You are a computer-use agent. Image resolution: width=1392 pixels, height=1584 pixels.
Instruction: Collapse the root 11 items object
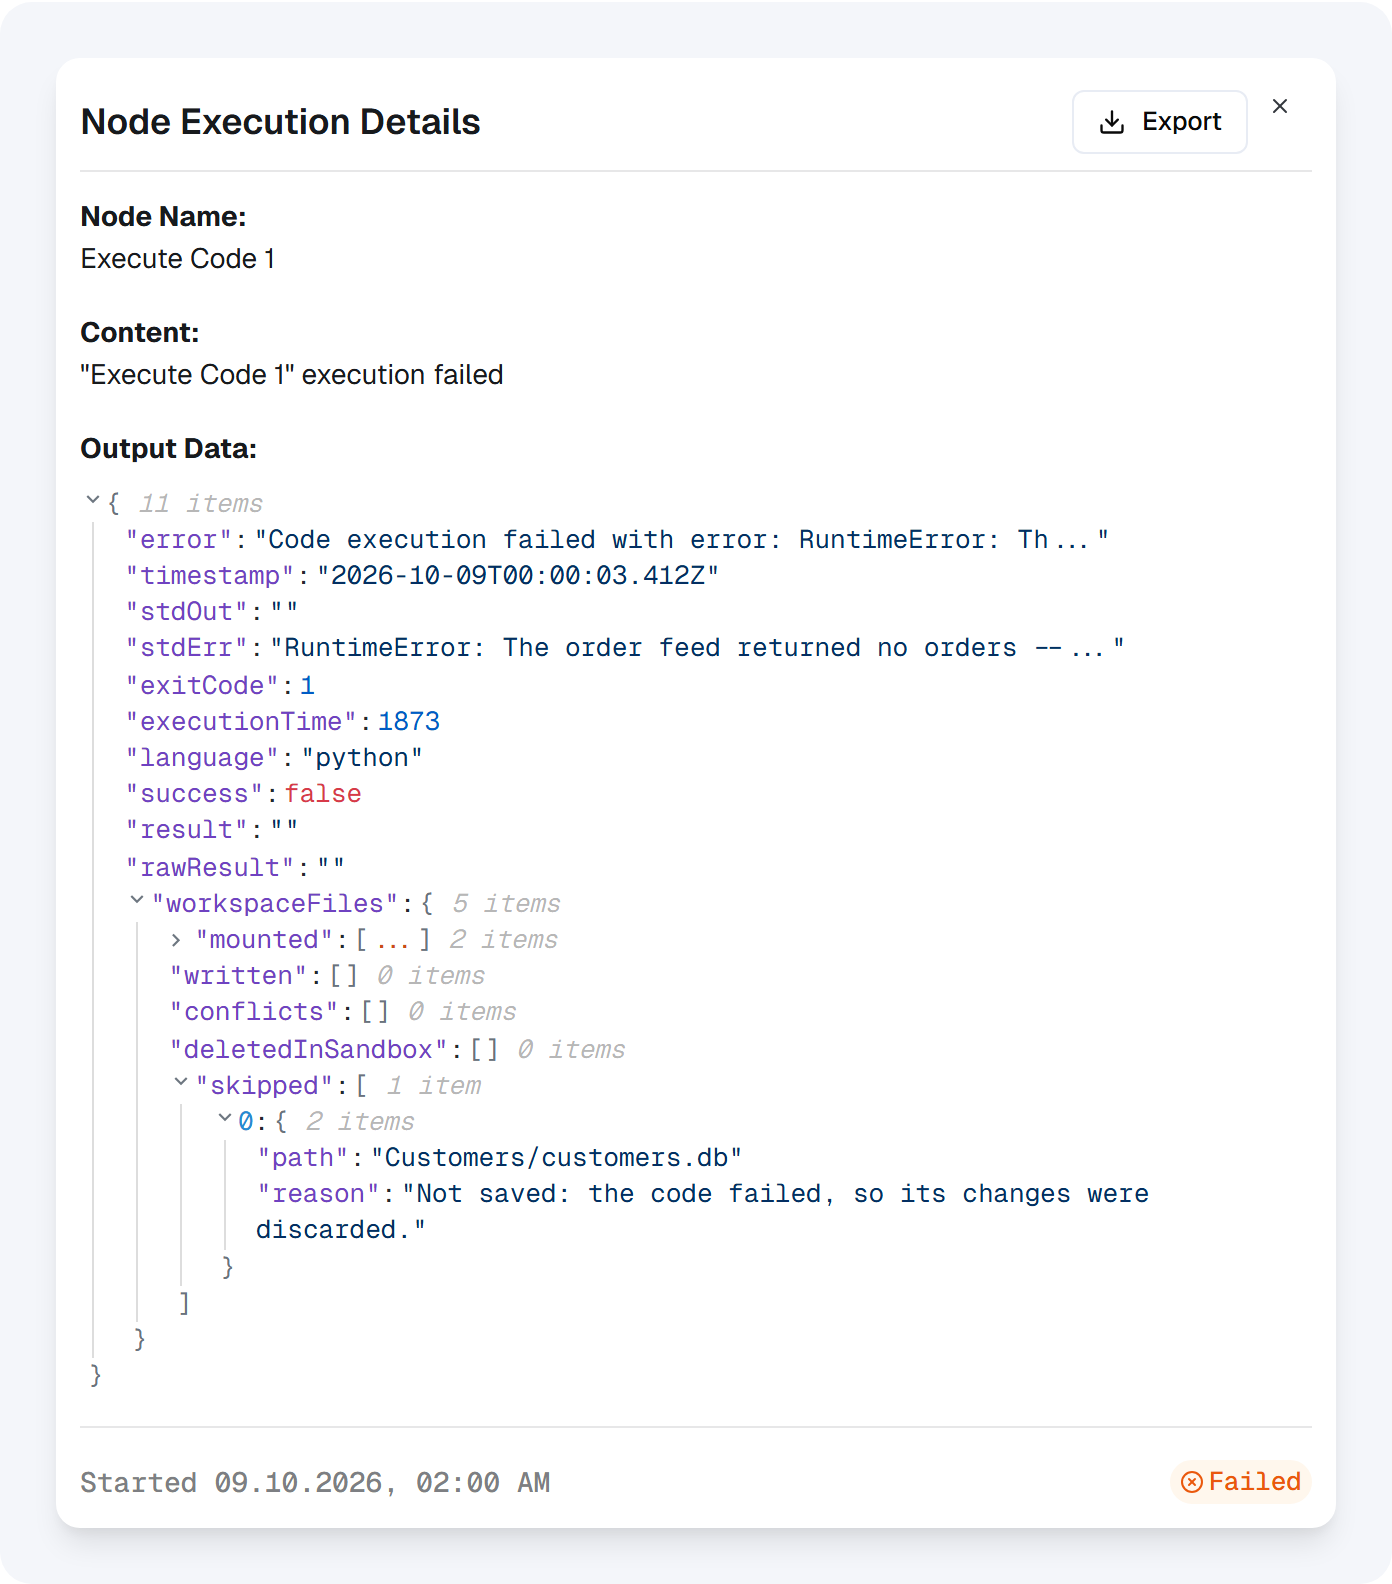pos(93,499)
